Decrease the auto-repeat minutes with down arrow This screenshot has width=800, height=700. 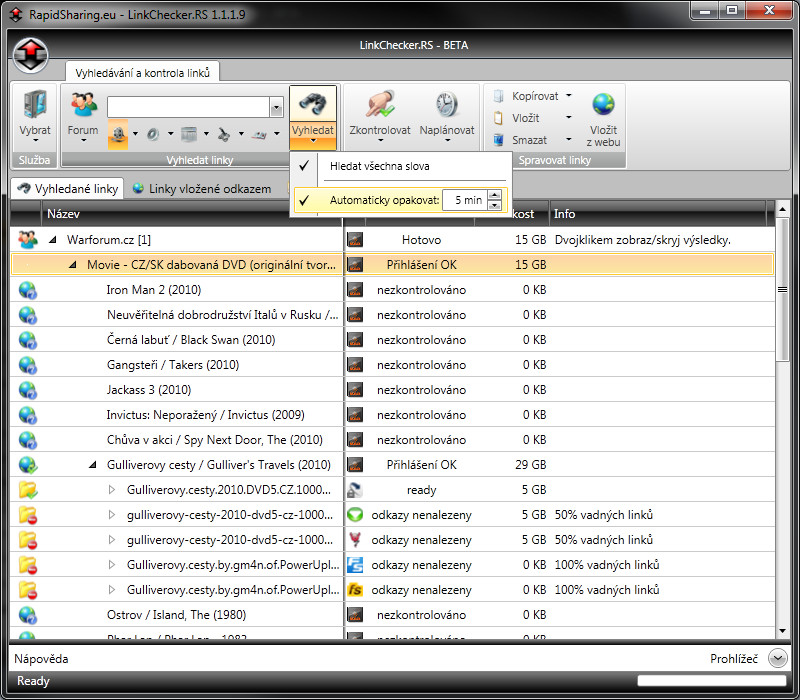coord(494,205)
